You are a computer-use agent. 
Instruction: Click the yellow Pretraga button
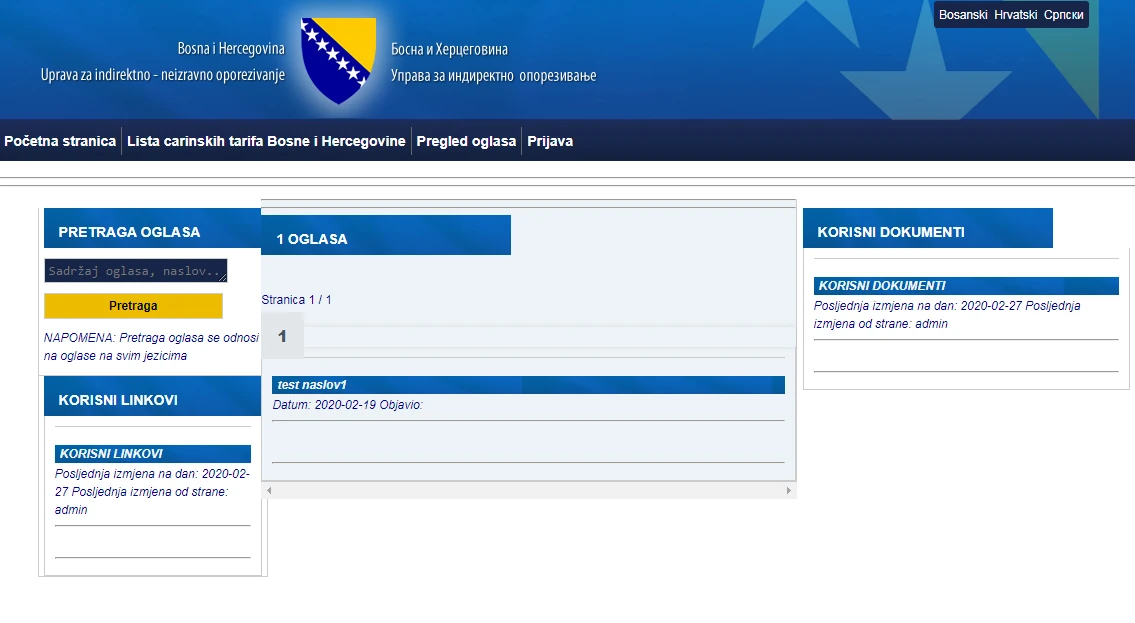point(133,306)
